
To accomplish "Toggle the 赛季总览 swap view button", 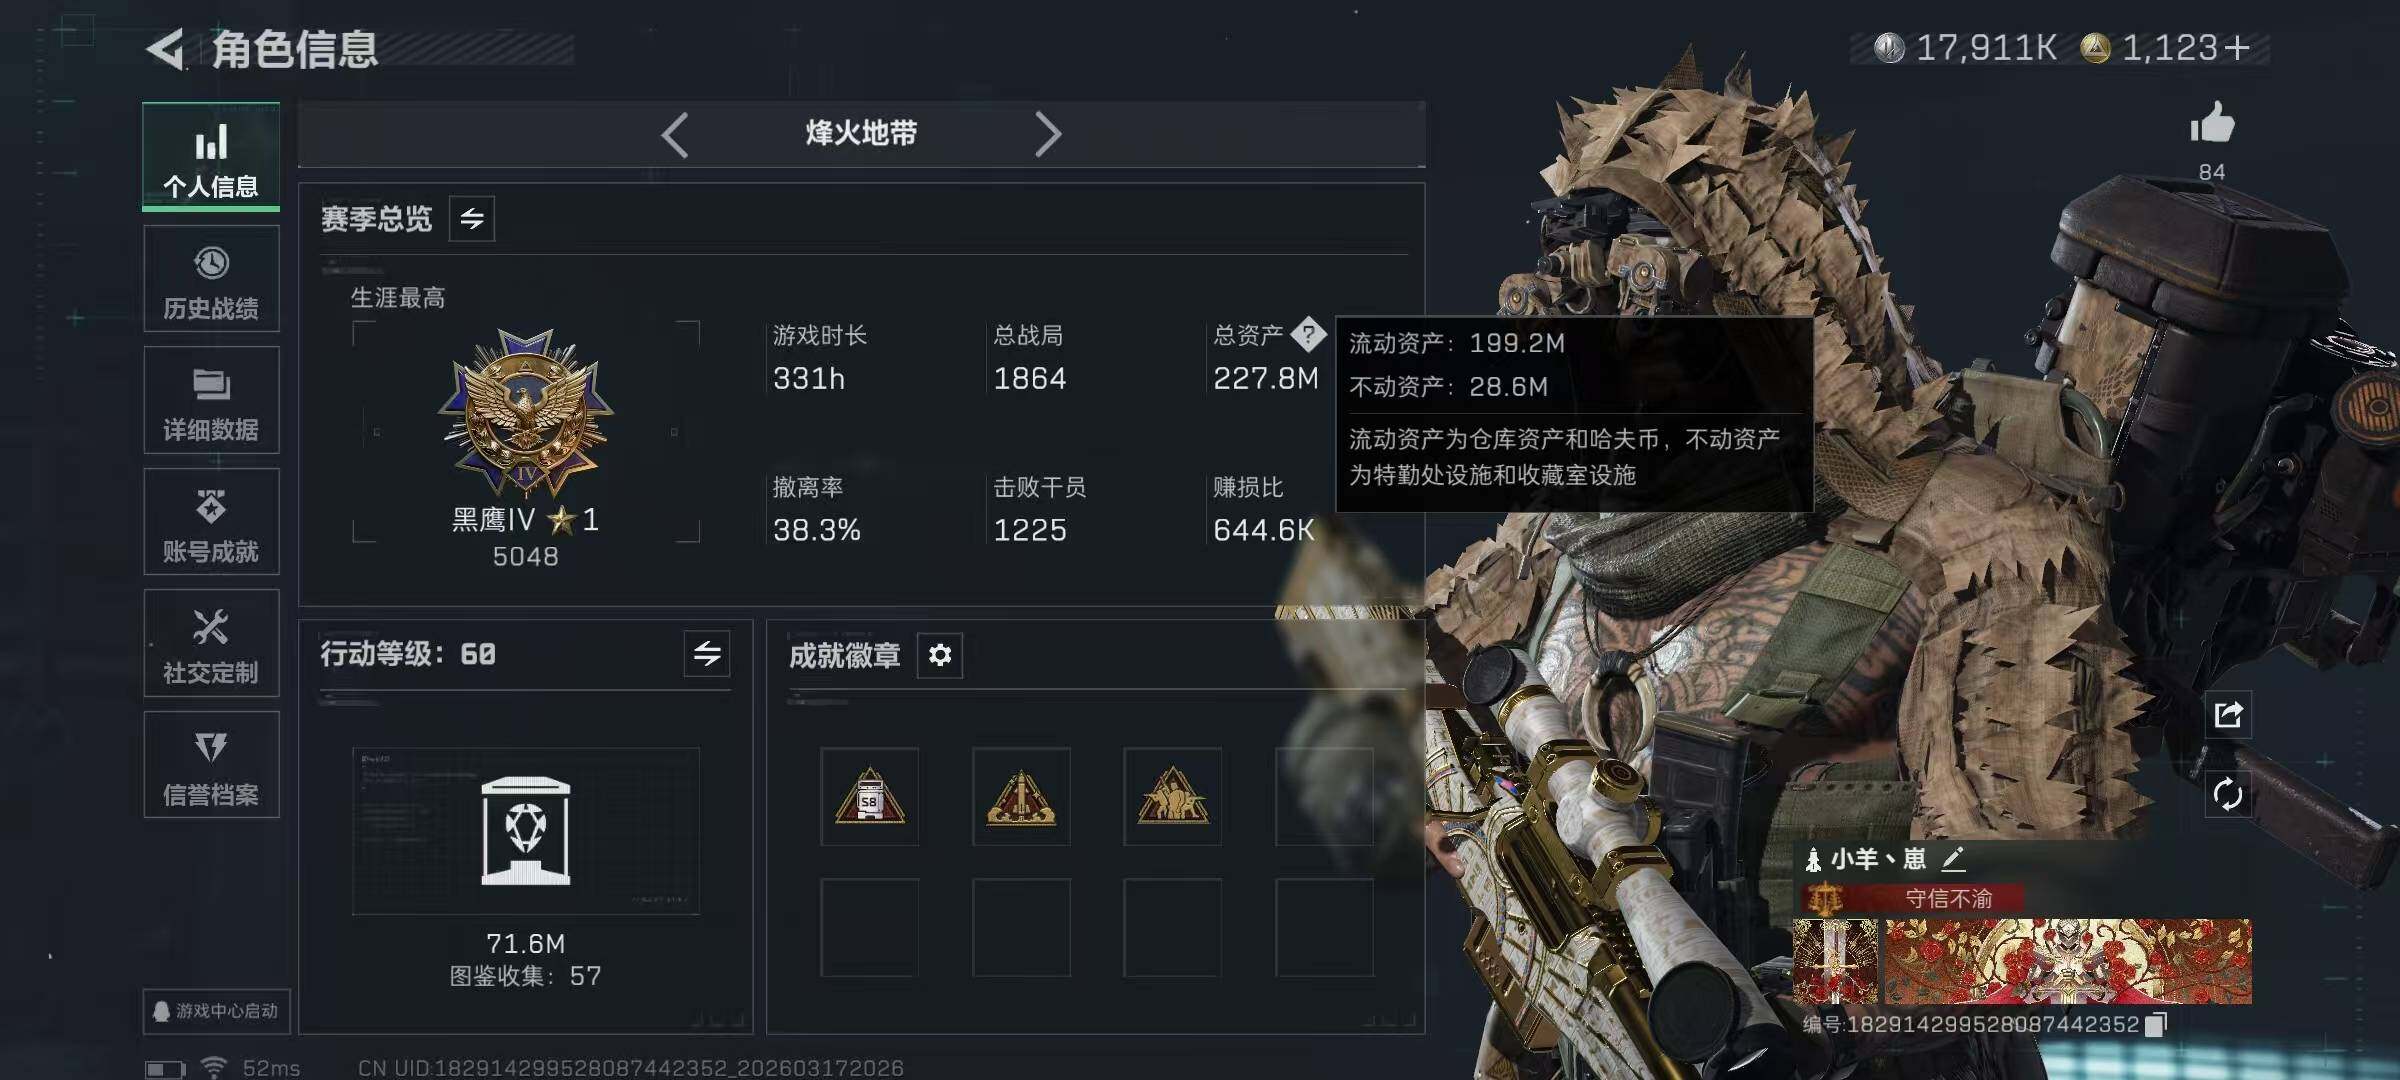I will (x=472, y=218).
